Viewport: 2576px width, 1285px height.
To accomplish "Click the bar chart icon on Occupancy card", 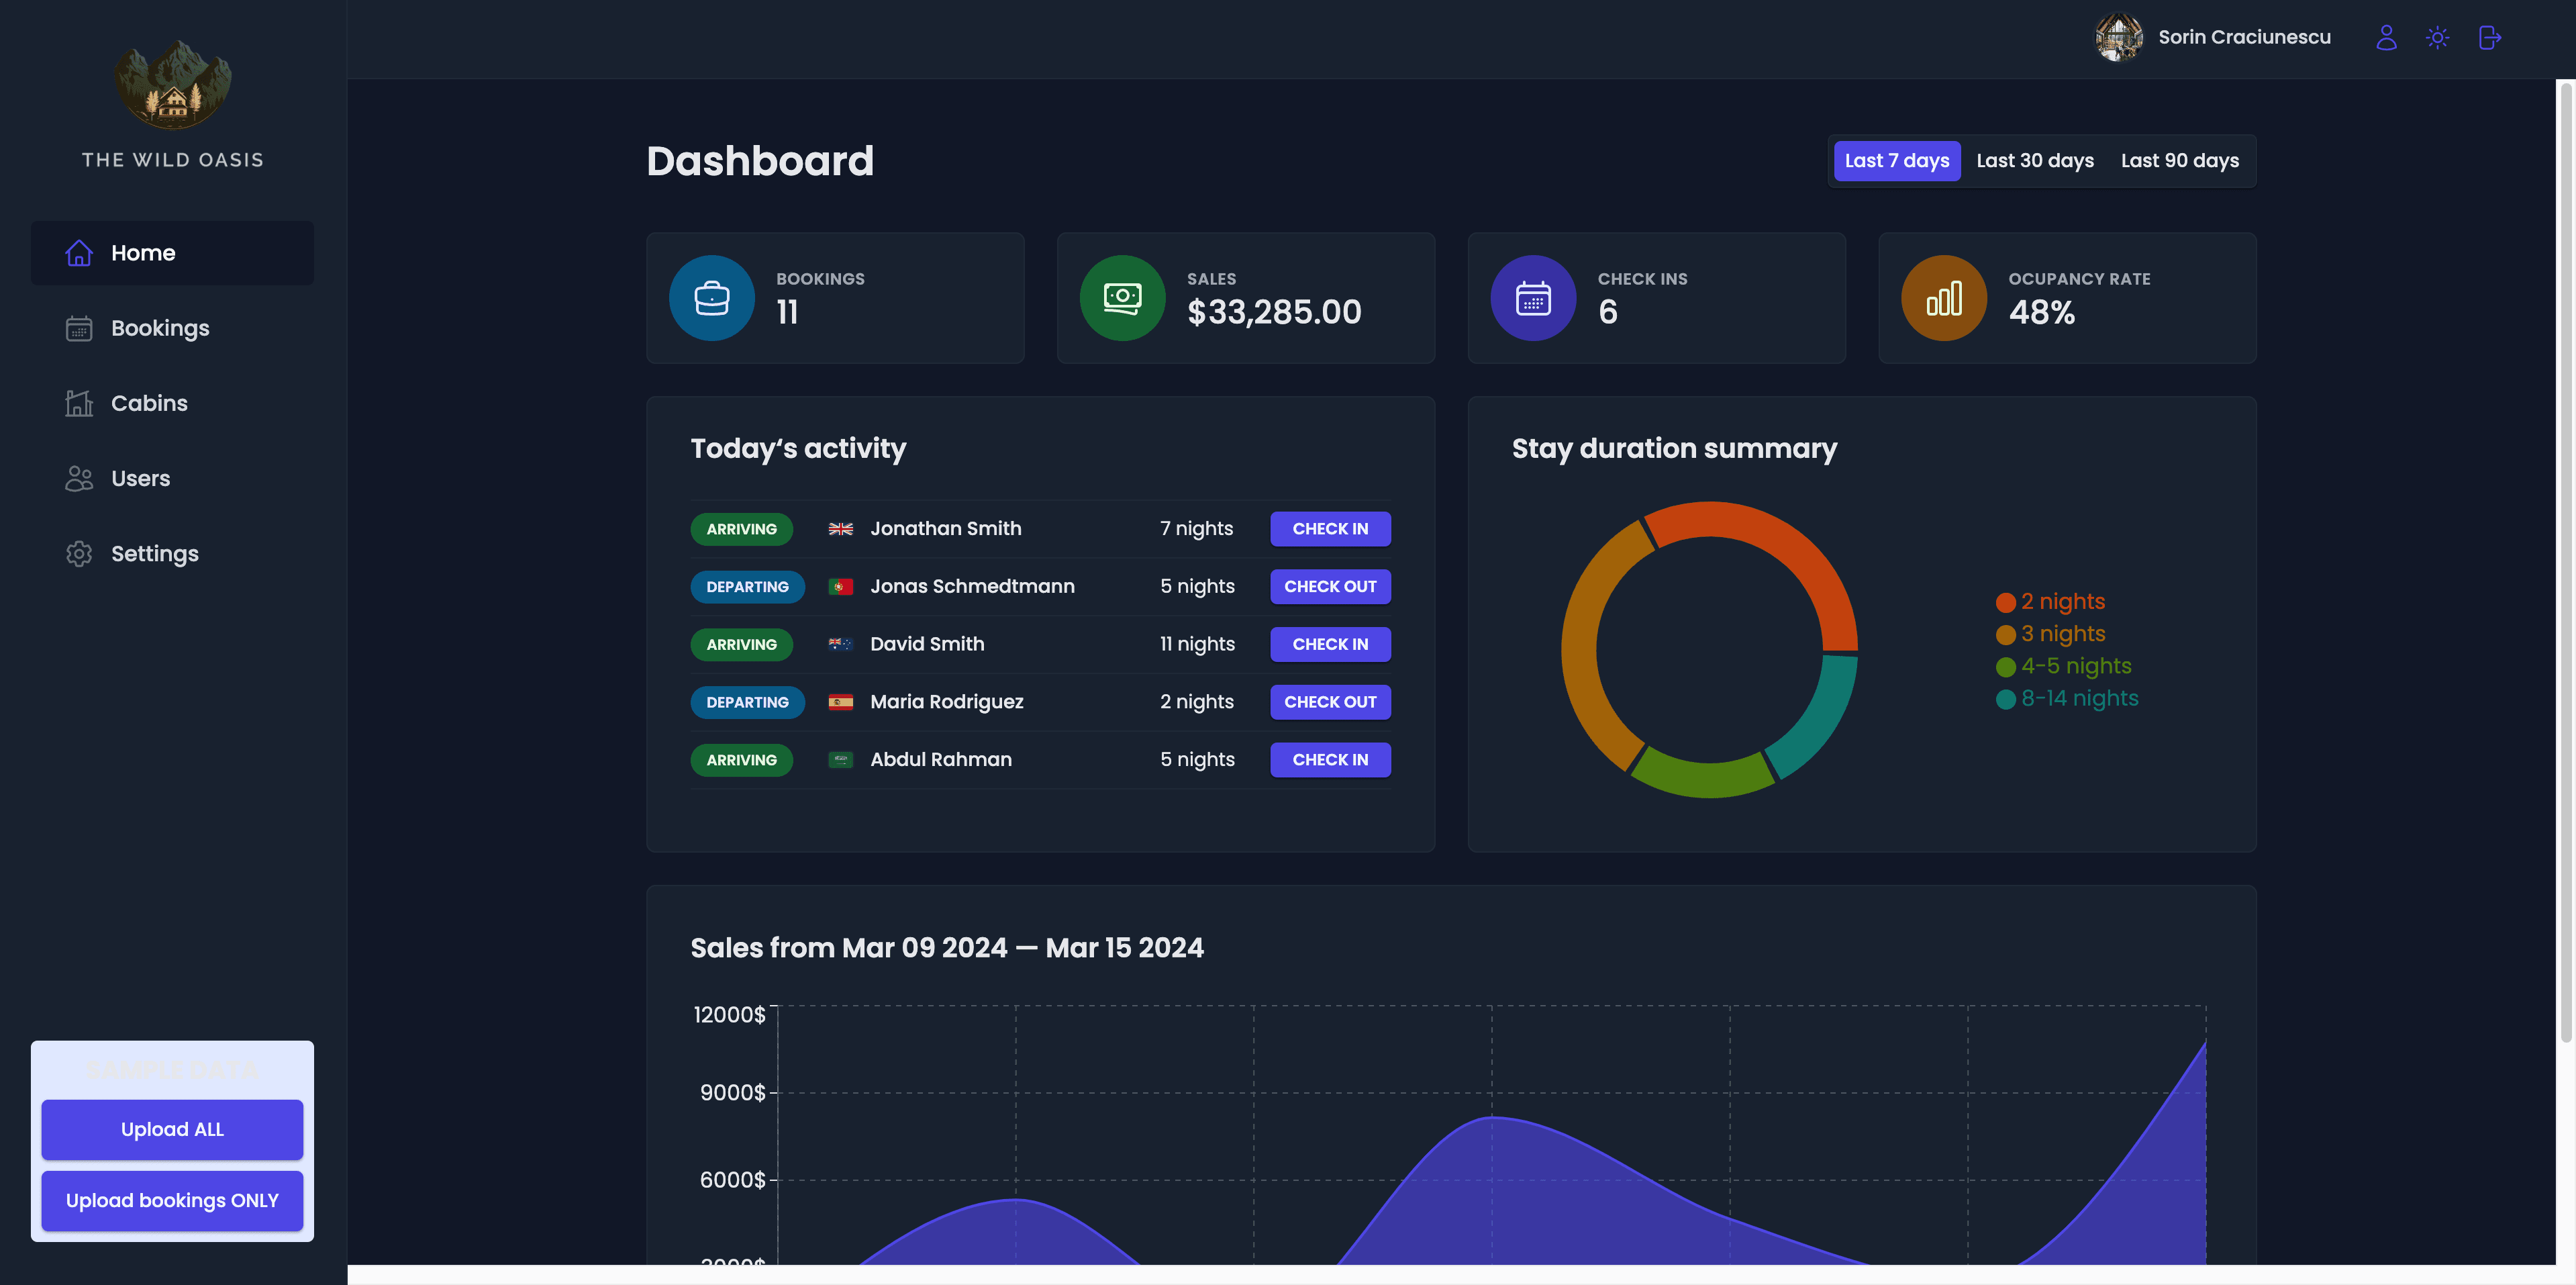I will (1943, 298).
